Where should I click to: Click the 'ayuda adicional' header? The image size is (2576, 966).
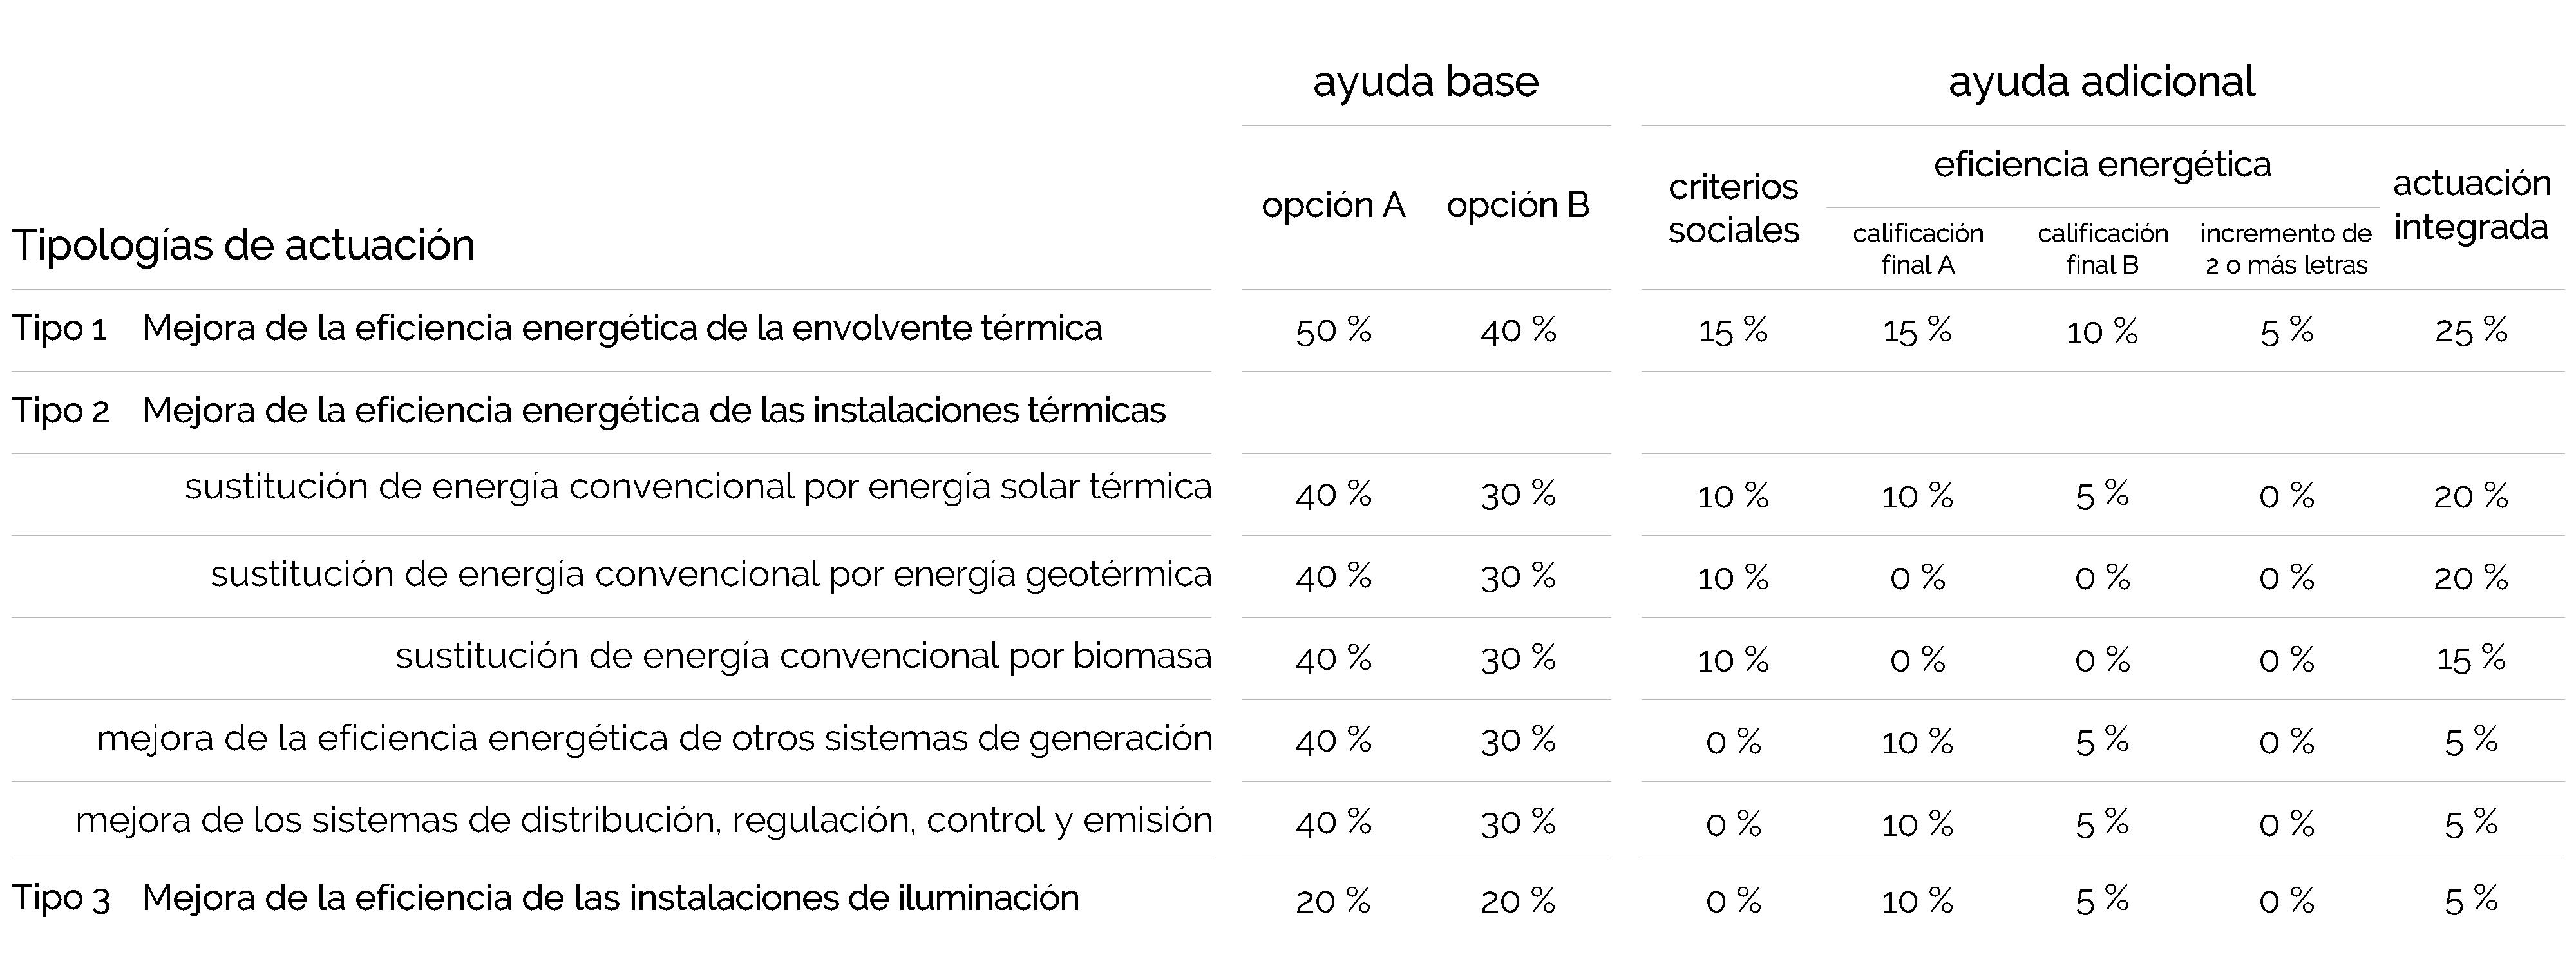click(2101, 82)
